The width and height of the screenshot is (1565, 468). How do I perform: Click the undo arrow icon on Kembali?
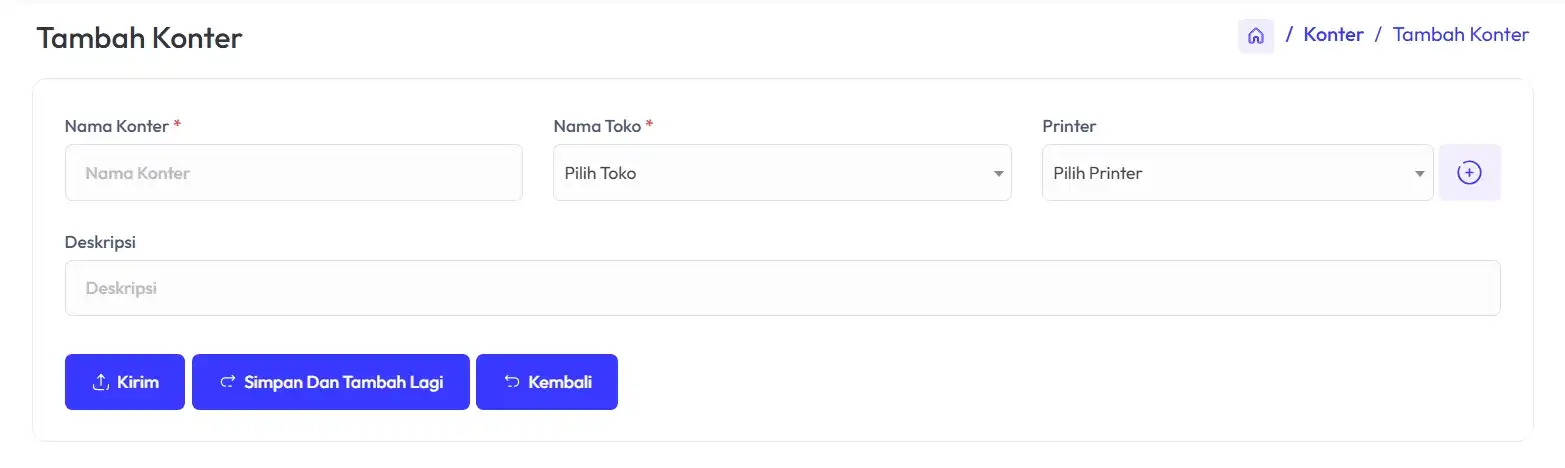pos(512,382)
